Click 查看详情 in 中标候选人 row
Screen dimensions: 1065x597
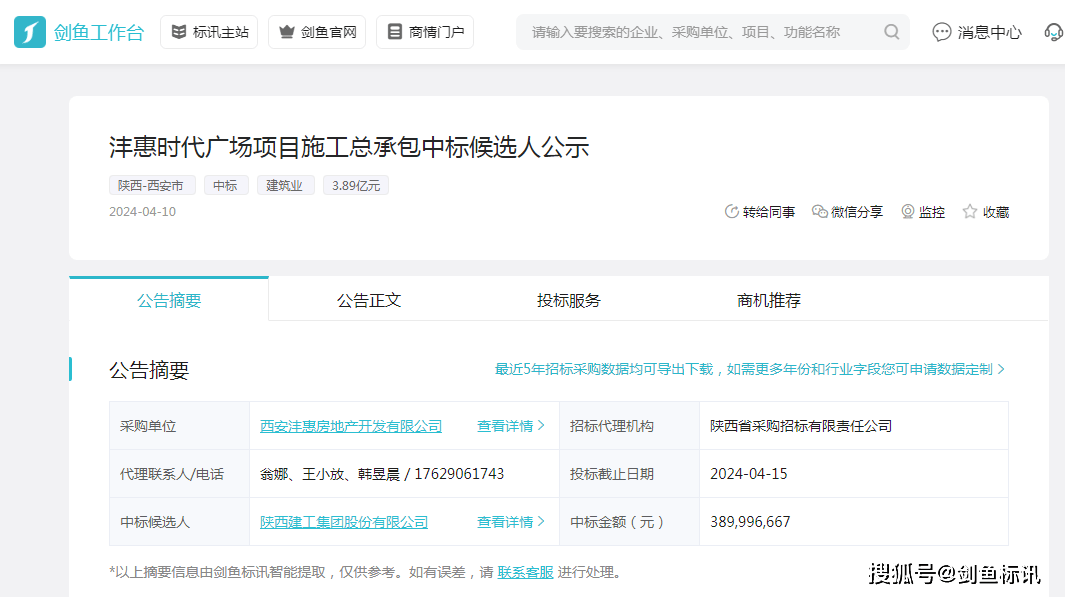pyautogui.click(x=511, y=522)
